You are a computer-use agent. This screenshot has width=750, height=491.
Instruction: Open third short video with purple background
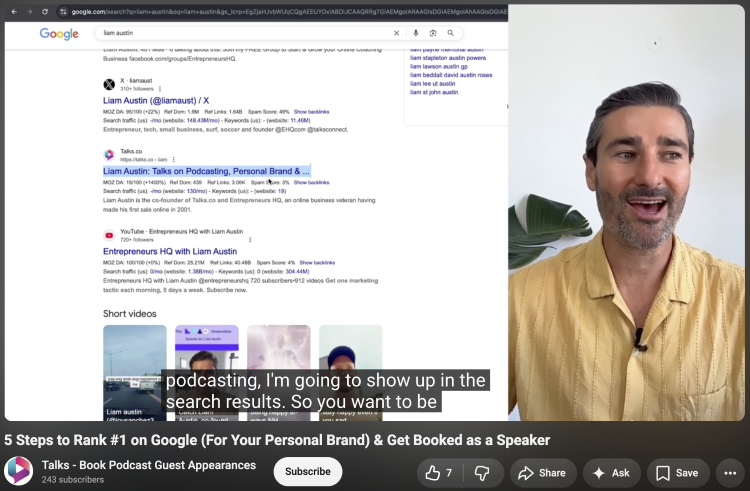point(279,373)
